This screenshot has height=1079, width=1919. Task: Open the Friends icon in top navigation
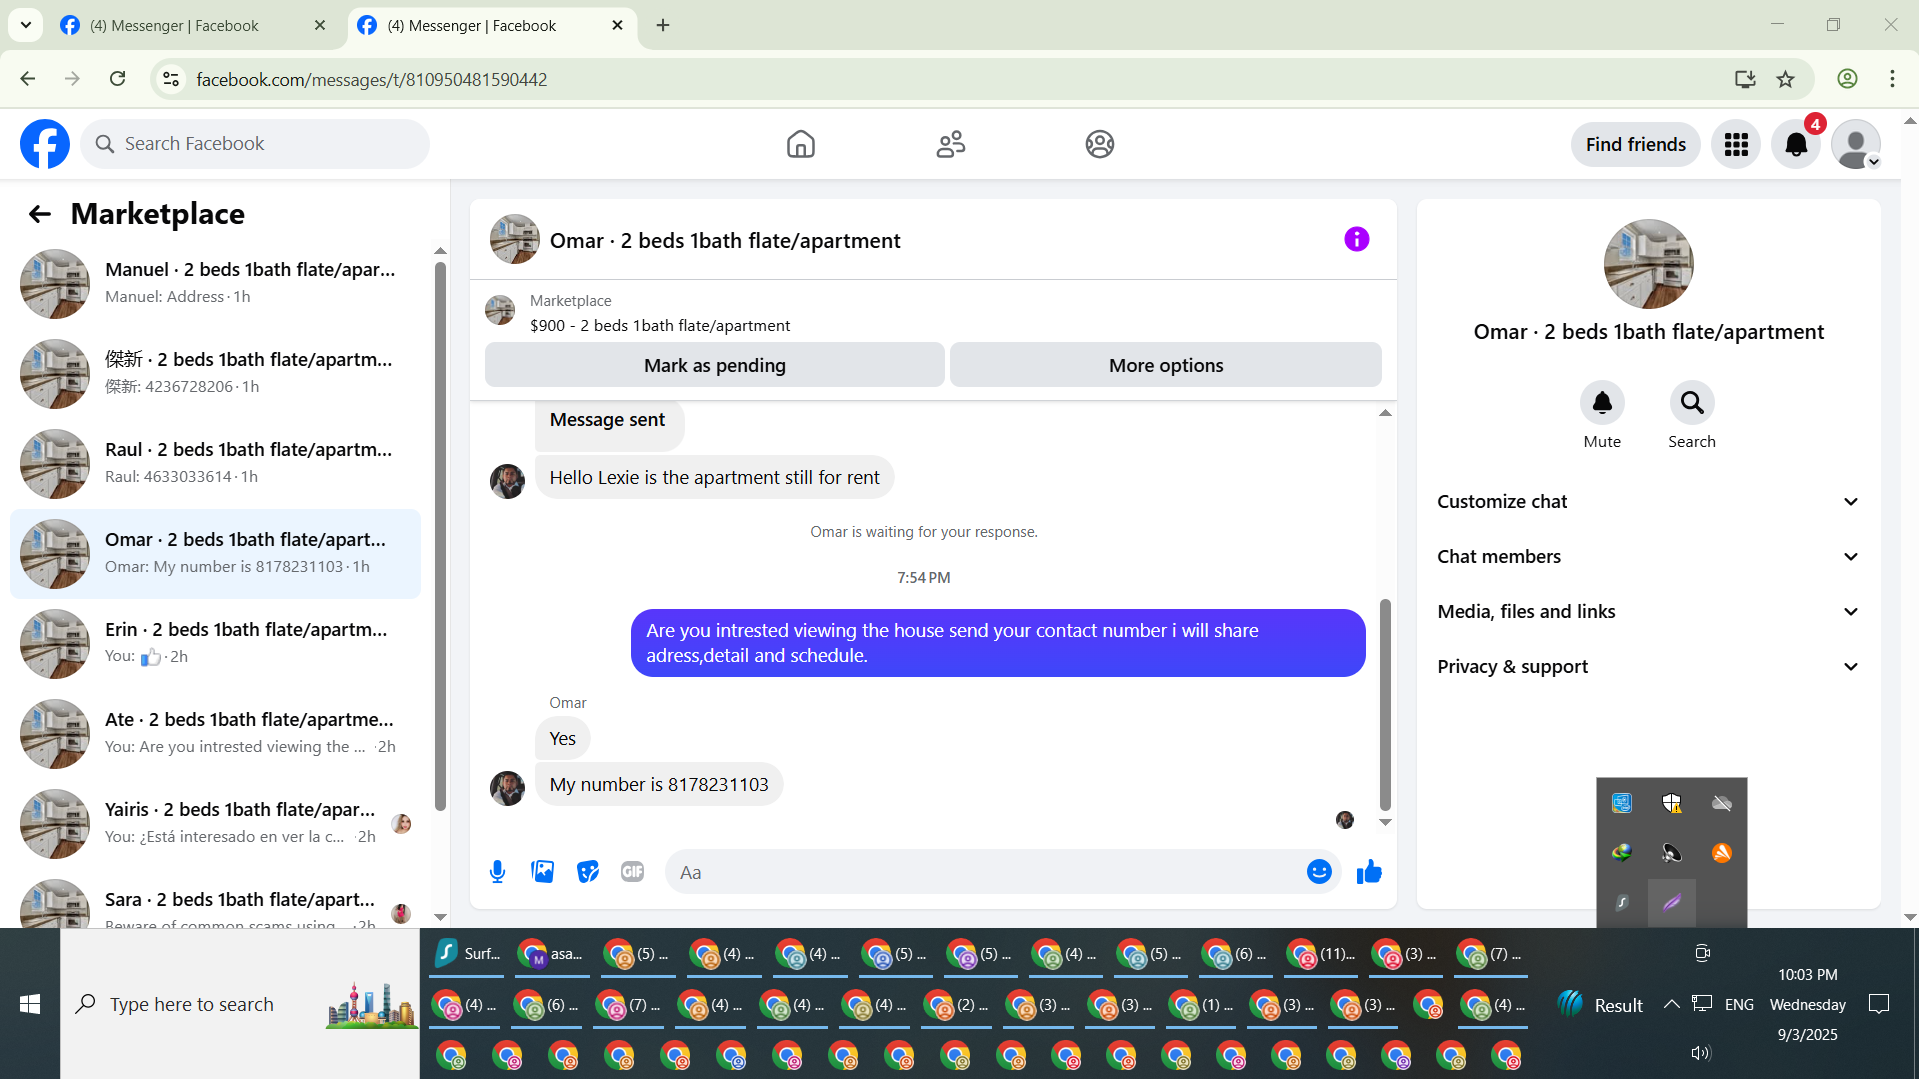tap(951, 144)
